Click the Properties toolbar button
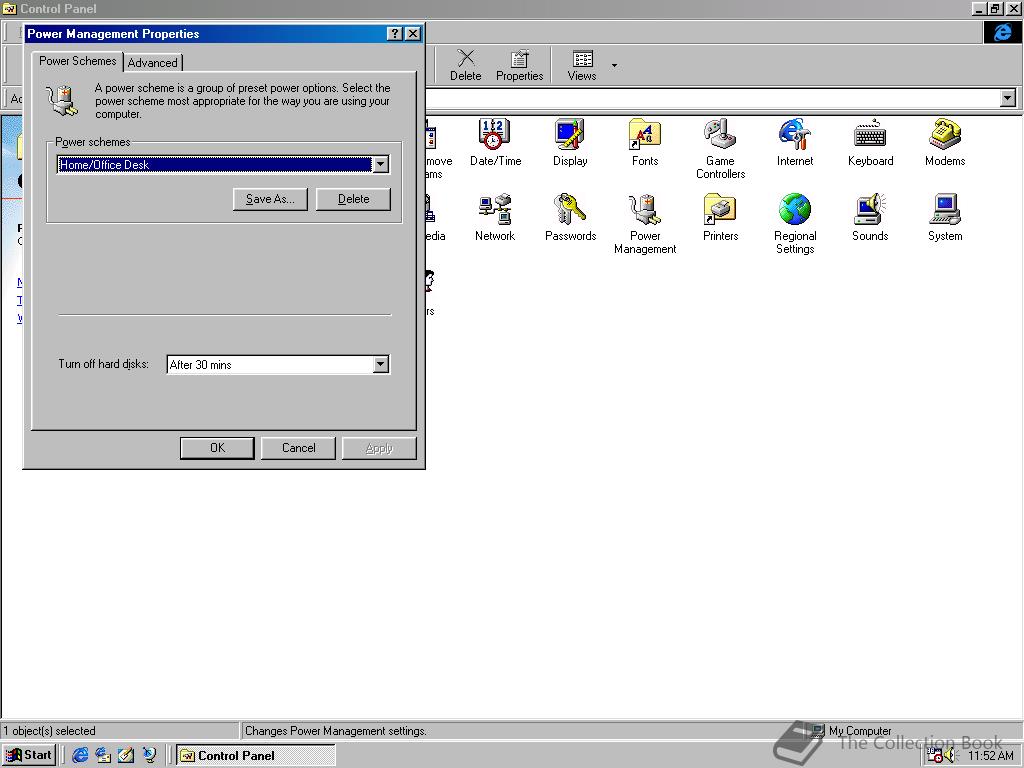The image size is (1024, 768). (x=519, y=65)
